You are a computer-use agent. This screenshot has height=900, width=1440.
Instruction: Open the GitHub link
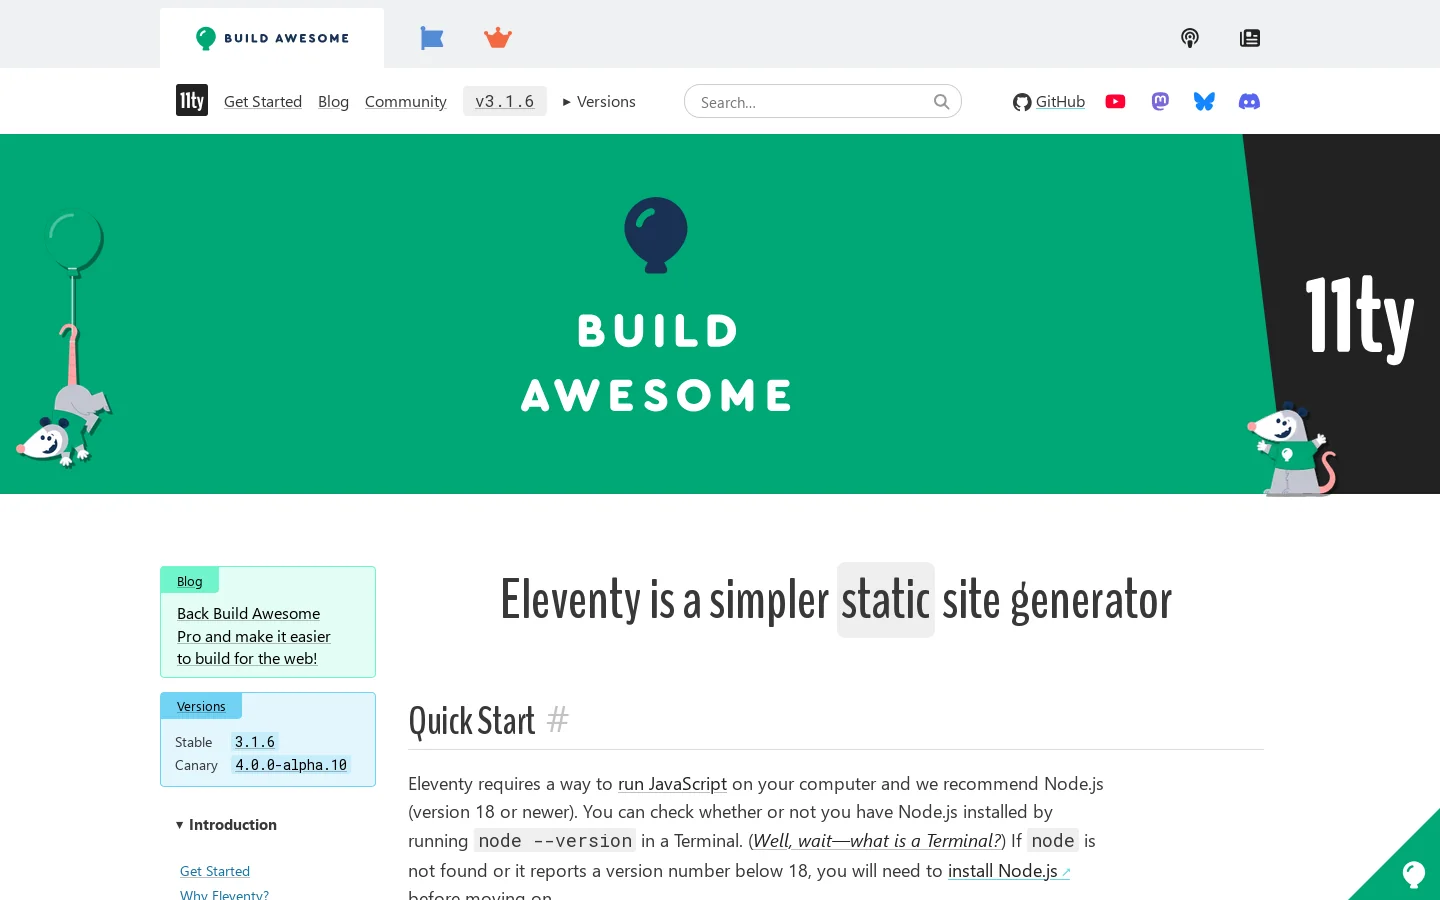[1049, 102]
